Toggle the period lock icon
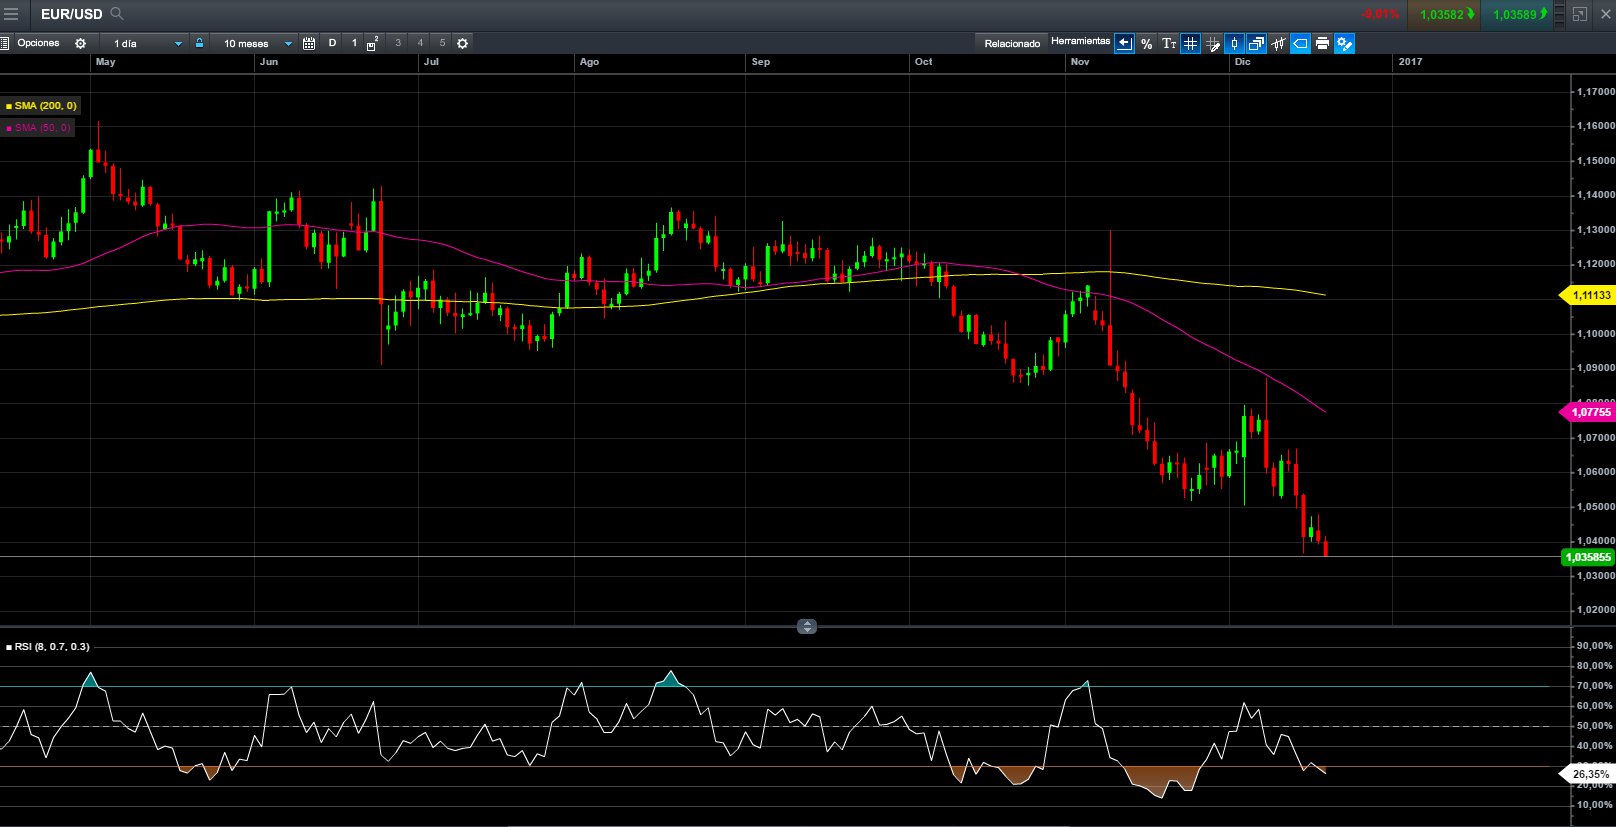The height and width of the screenshot is (827, 1616). pos(200,43)
